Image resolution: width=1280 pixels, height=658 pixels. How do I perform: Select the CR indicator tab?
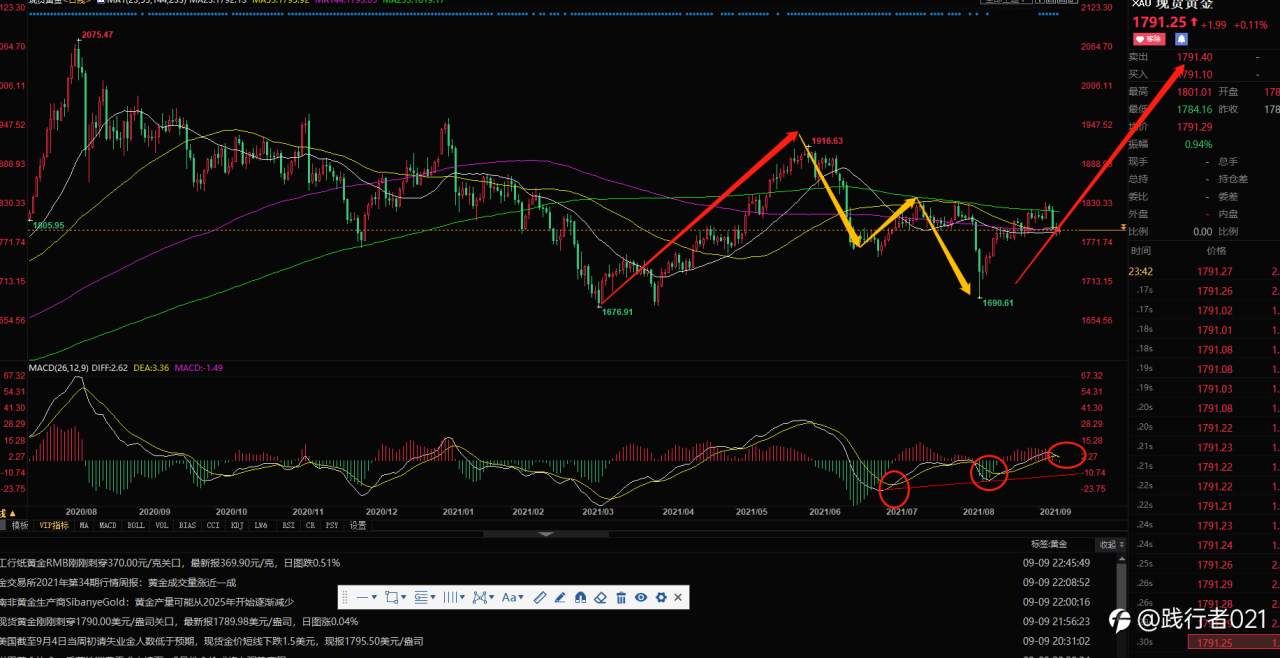click(310, 524)
